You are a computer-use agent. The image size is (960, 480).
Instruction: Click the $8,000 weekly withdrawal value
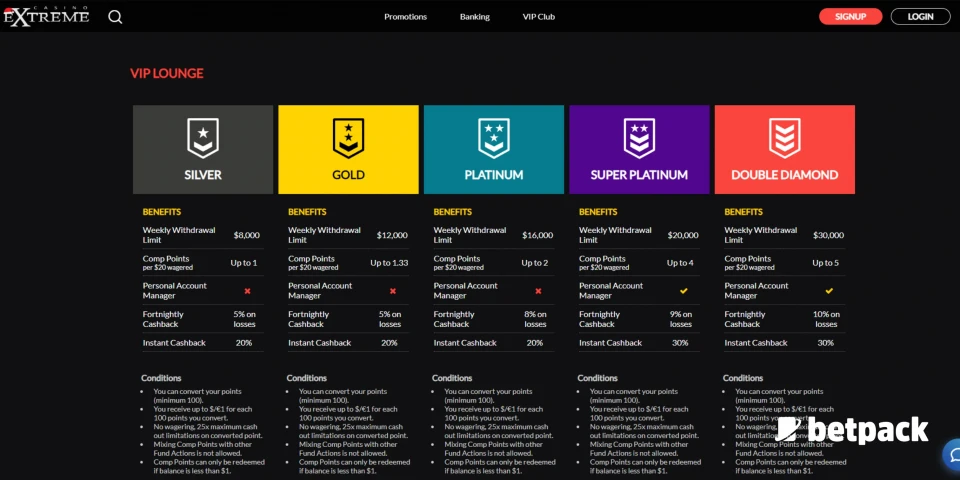pos(247,235)
